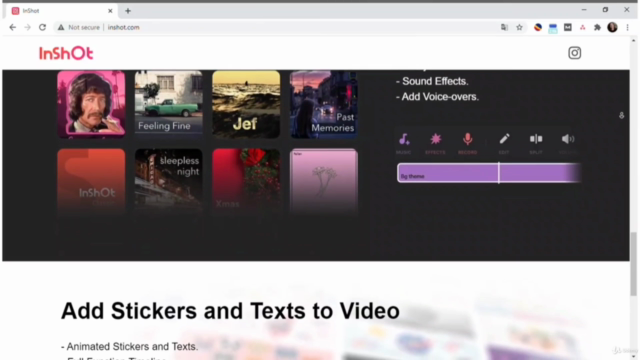The width and height of the screenshot is (640, 360).
Task: Open a new browser tab
Action: (x=128, y=11)
